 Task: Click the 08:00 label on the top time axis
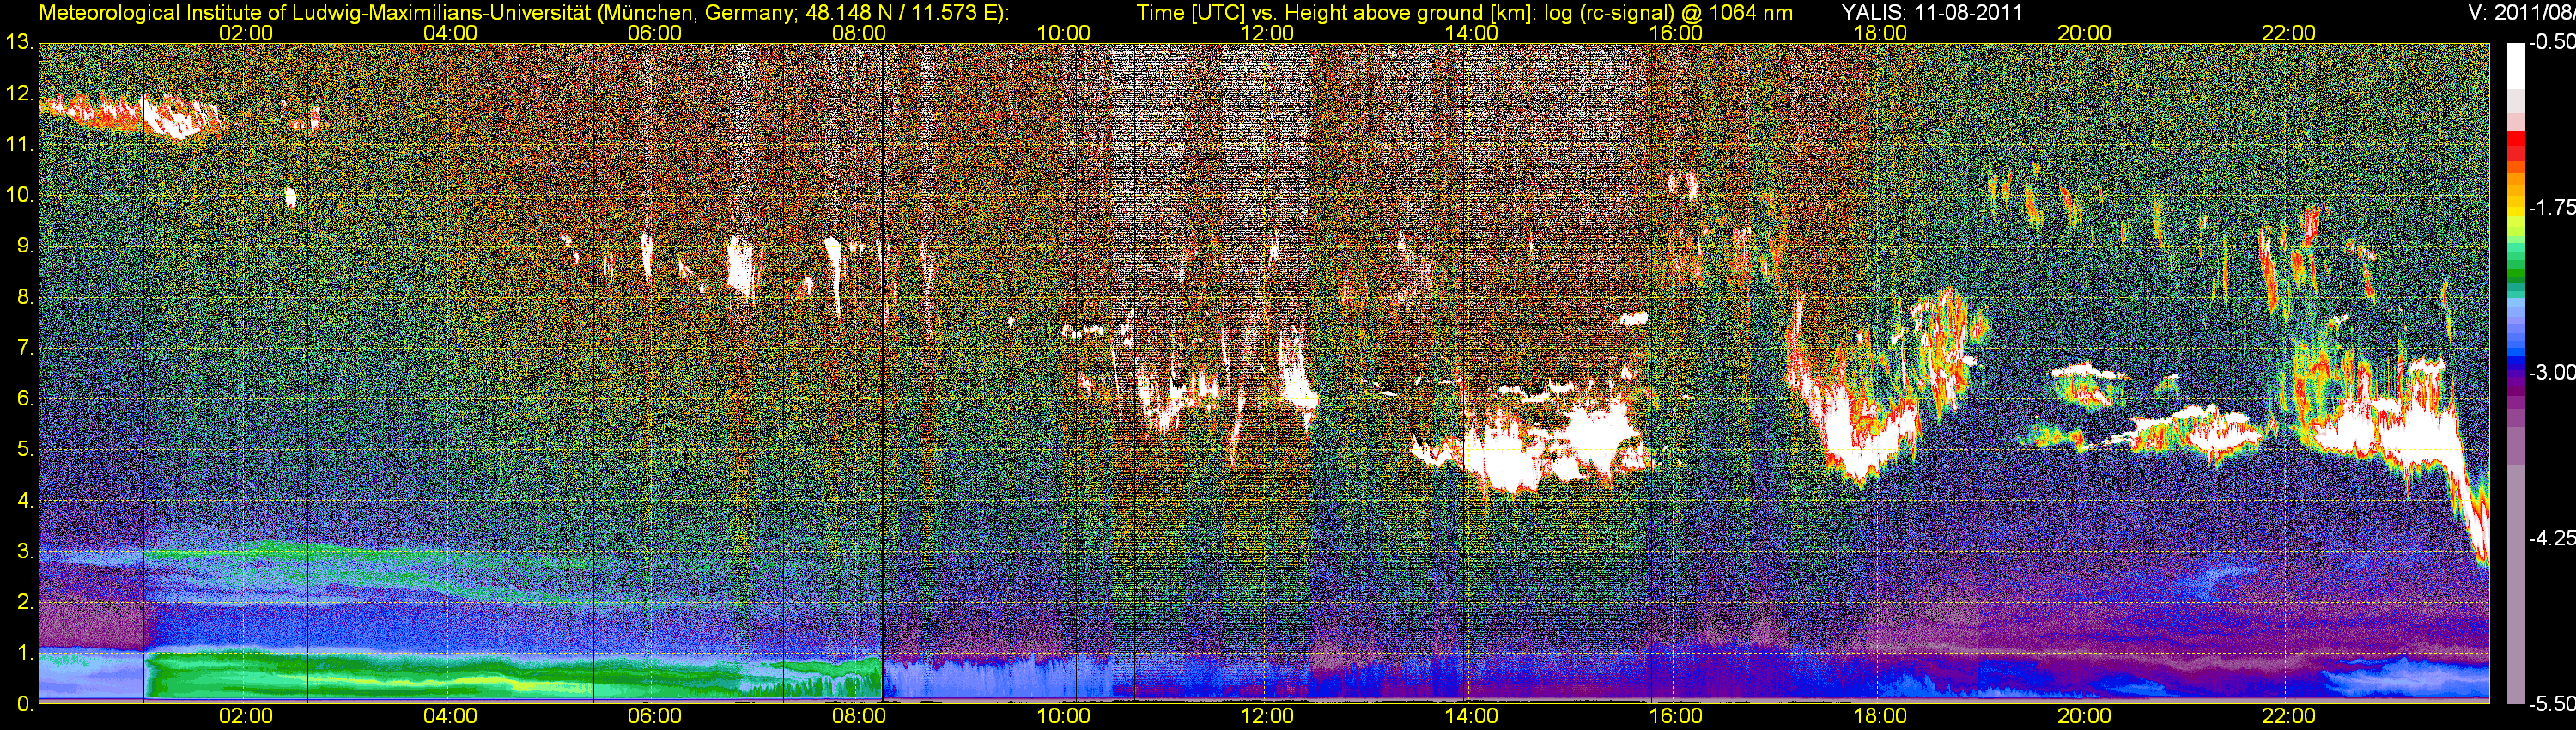(x=858, y=33)
